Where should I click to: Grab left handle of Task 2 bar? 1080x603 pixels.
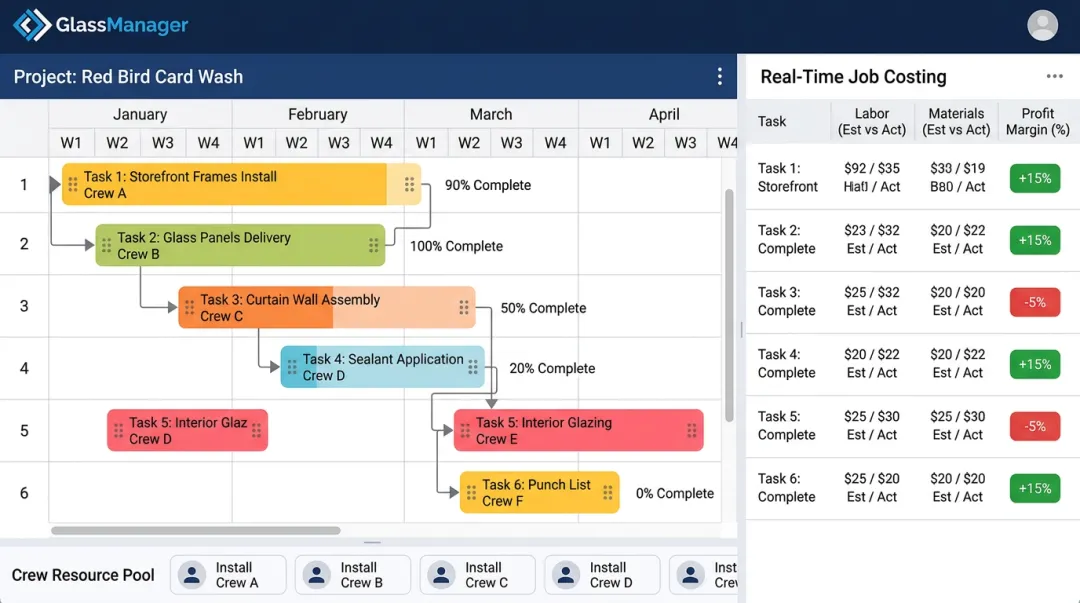tap(106, 245)
